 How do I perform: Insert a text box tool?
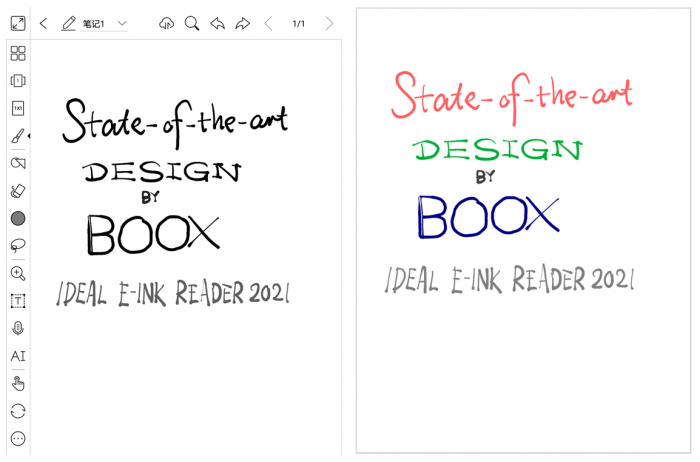tap(18, 301)
